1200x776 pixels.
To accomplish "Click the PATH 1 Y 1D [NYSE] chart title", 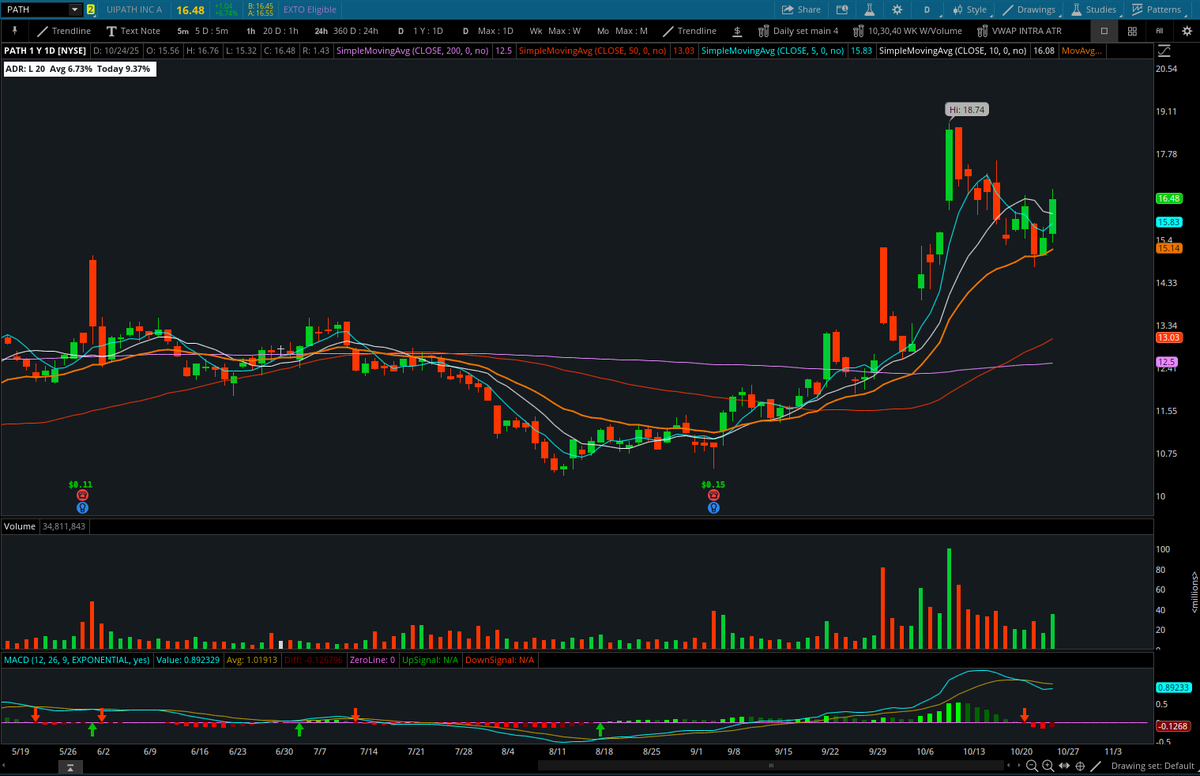I will click(x=43, y=50).
